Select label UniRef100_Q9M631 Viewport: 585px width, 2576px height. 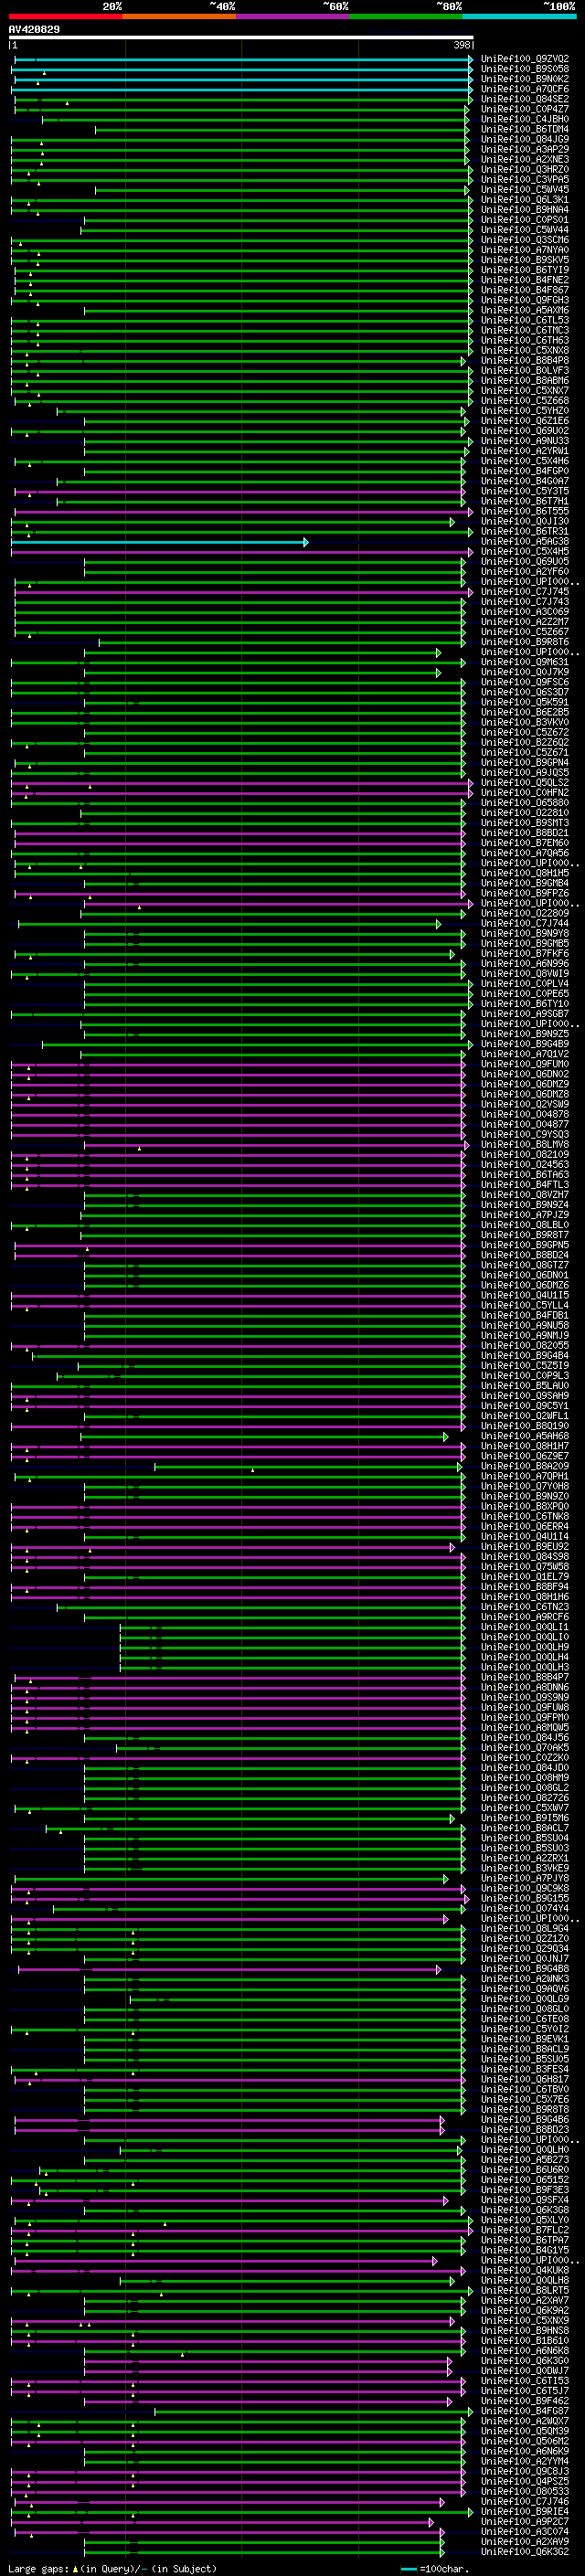525,662
